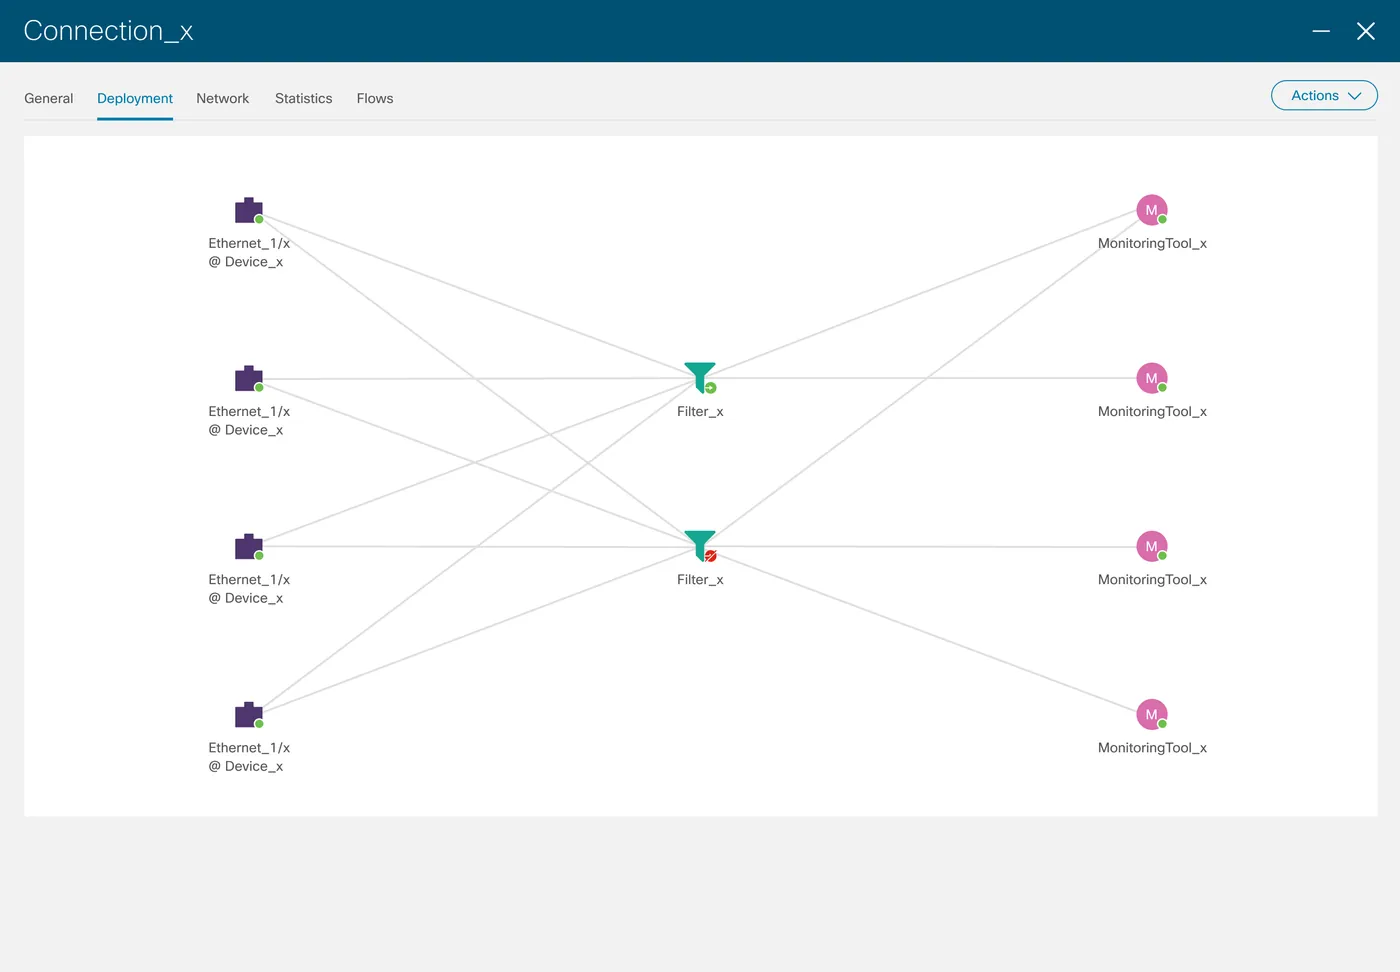The image size is (1400, 972).
Task: View the Statistics tab
Action: pos(303,98)
